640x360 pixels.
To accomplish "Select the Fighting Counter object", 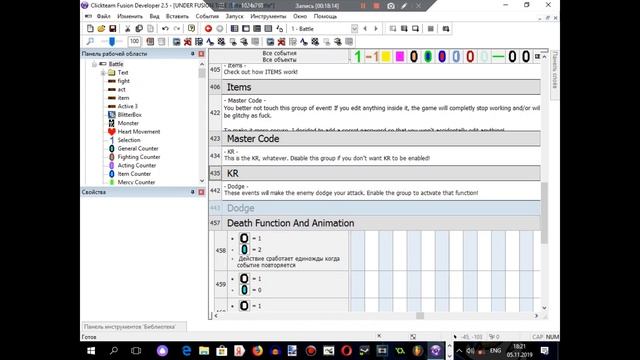I will click(x=139, y=157).
